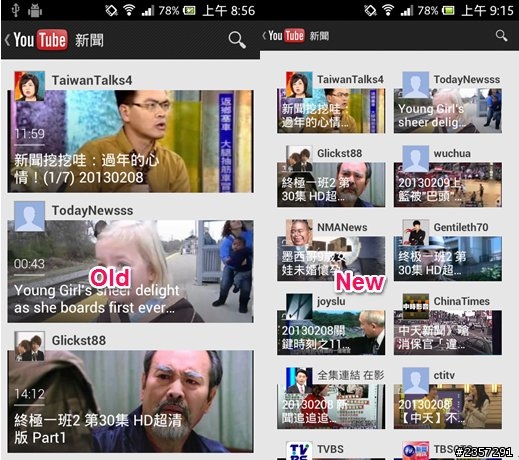
Task: Select TaiwanTalks4 channel name in Old layout
Action: tap(92, 80)
